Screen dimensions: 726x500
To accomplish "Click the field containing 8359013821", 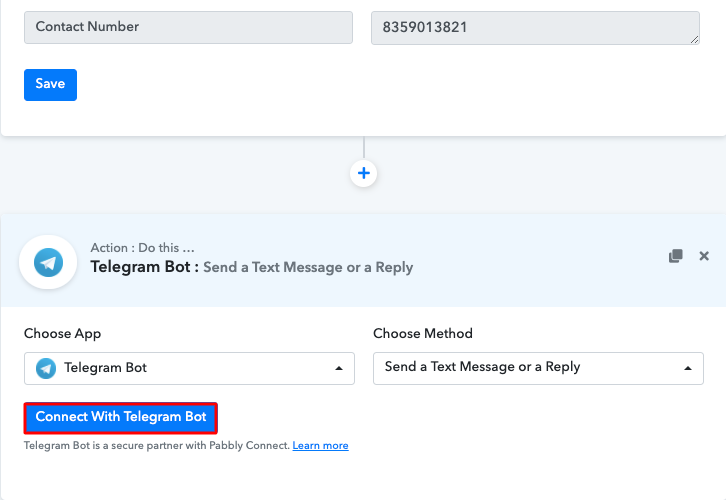I will coord(535,28).
